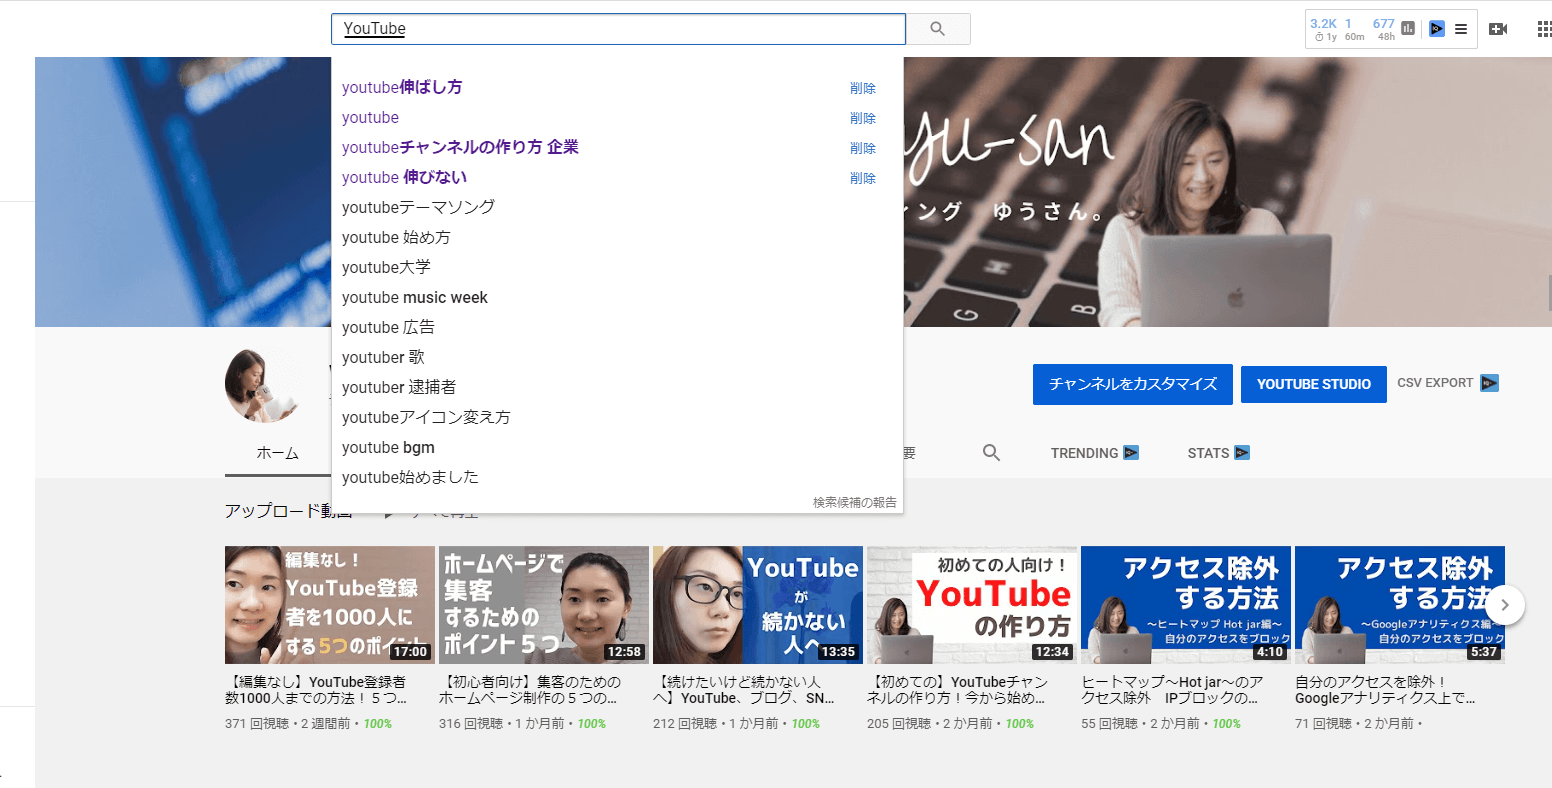Click title '【編集なし】YouTube登録者数1000人までの方法'
This screenshot has width=1552, height=788.
pos(317,690)
